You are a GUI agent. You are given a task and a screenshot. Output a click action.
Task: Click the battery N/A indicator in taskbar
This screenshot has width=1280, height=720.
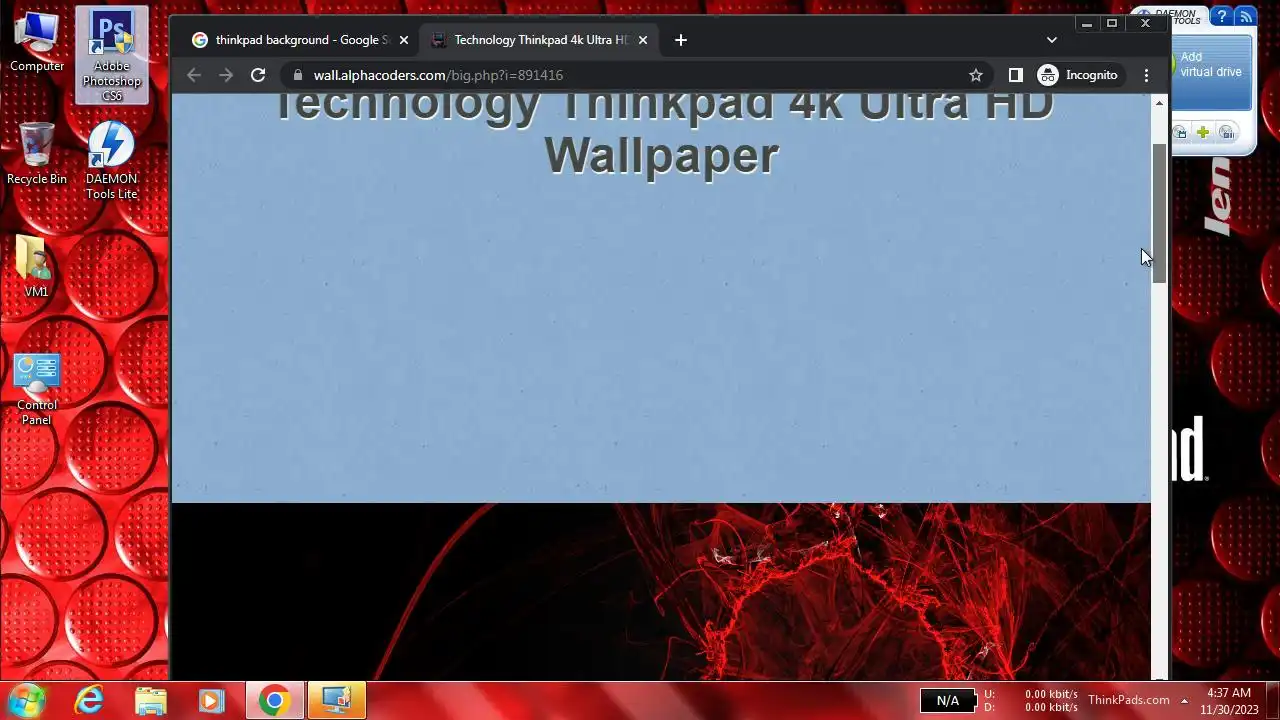point(947,701)
